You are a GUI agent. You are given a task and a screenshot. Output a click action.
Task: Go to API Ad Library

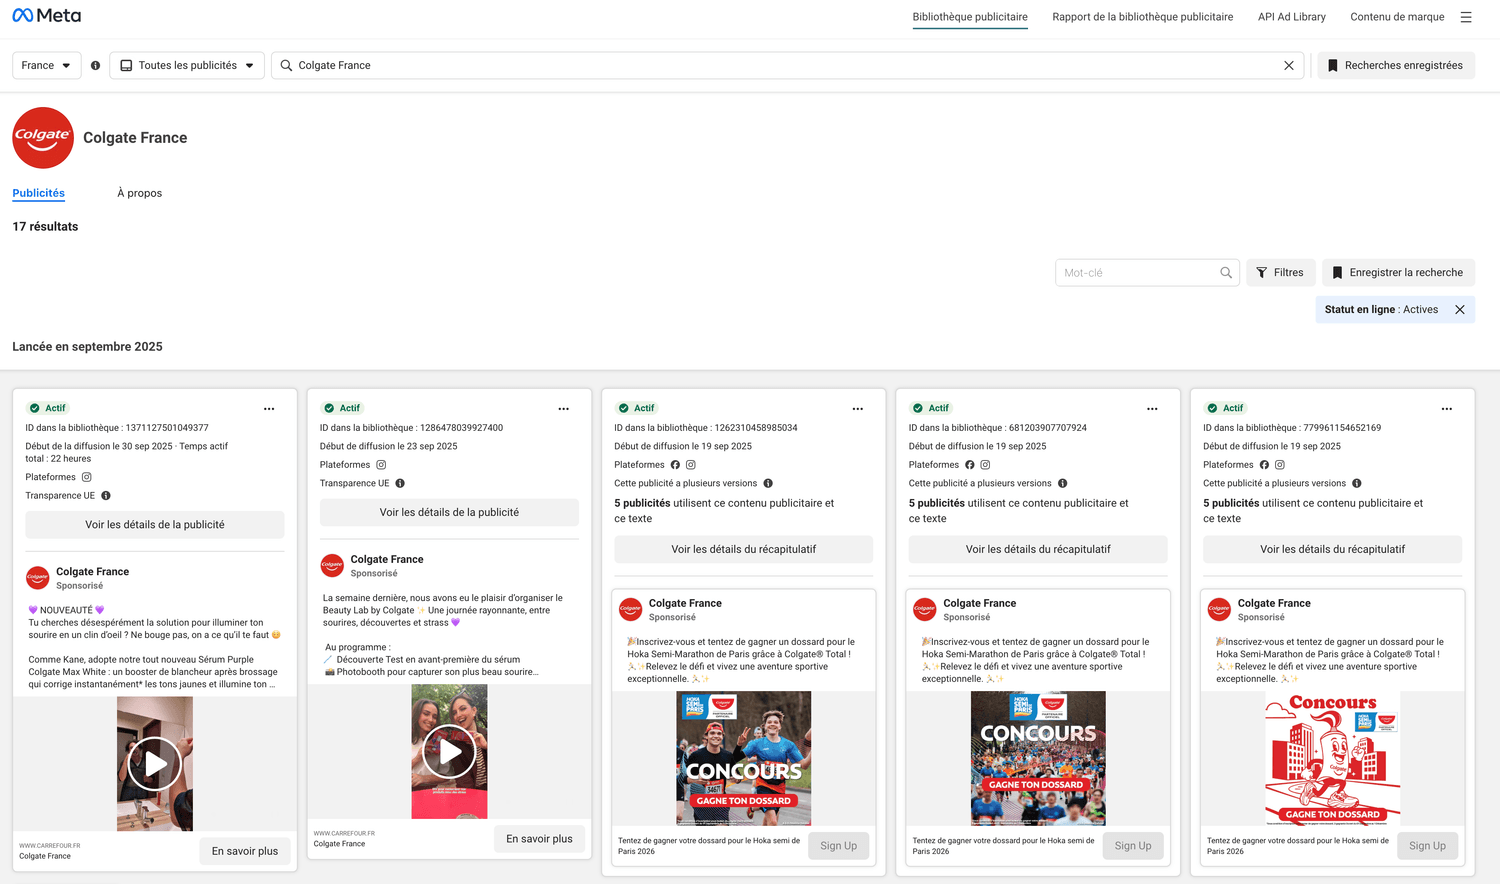[1292, 17]
